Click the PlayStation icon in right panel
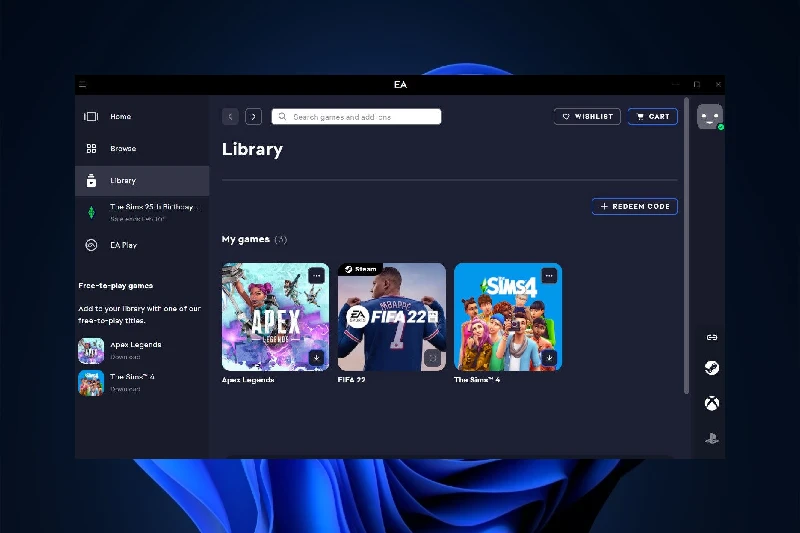Image resolution: width=800 pixels, height=533 pixels. pos(712,439)
